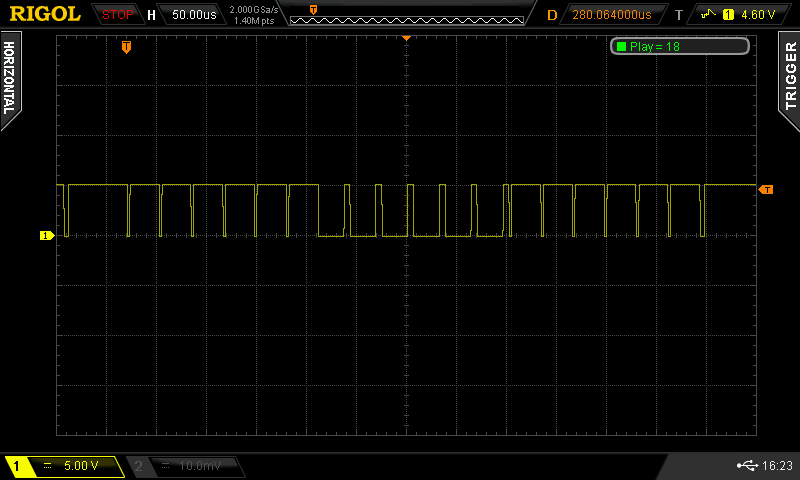Click the trigger edge type icon
The height and width of the screenshot is (480, 800).
click(x=711, y=15)
